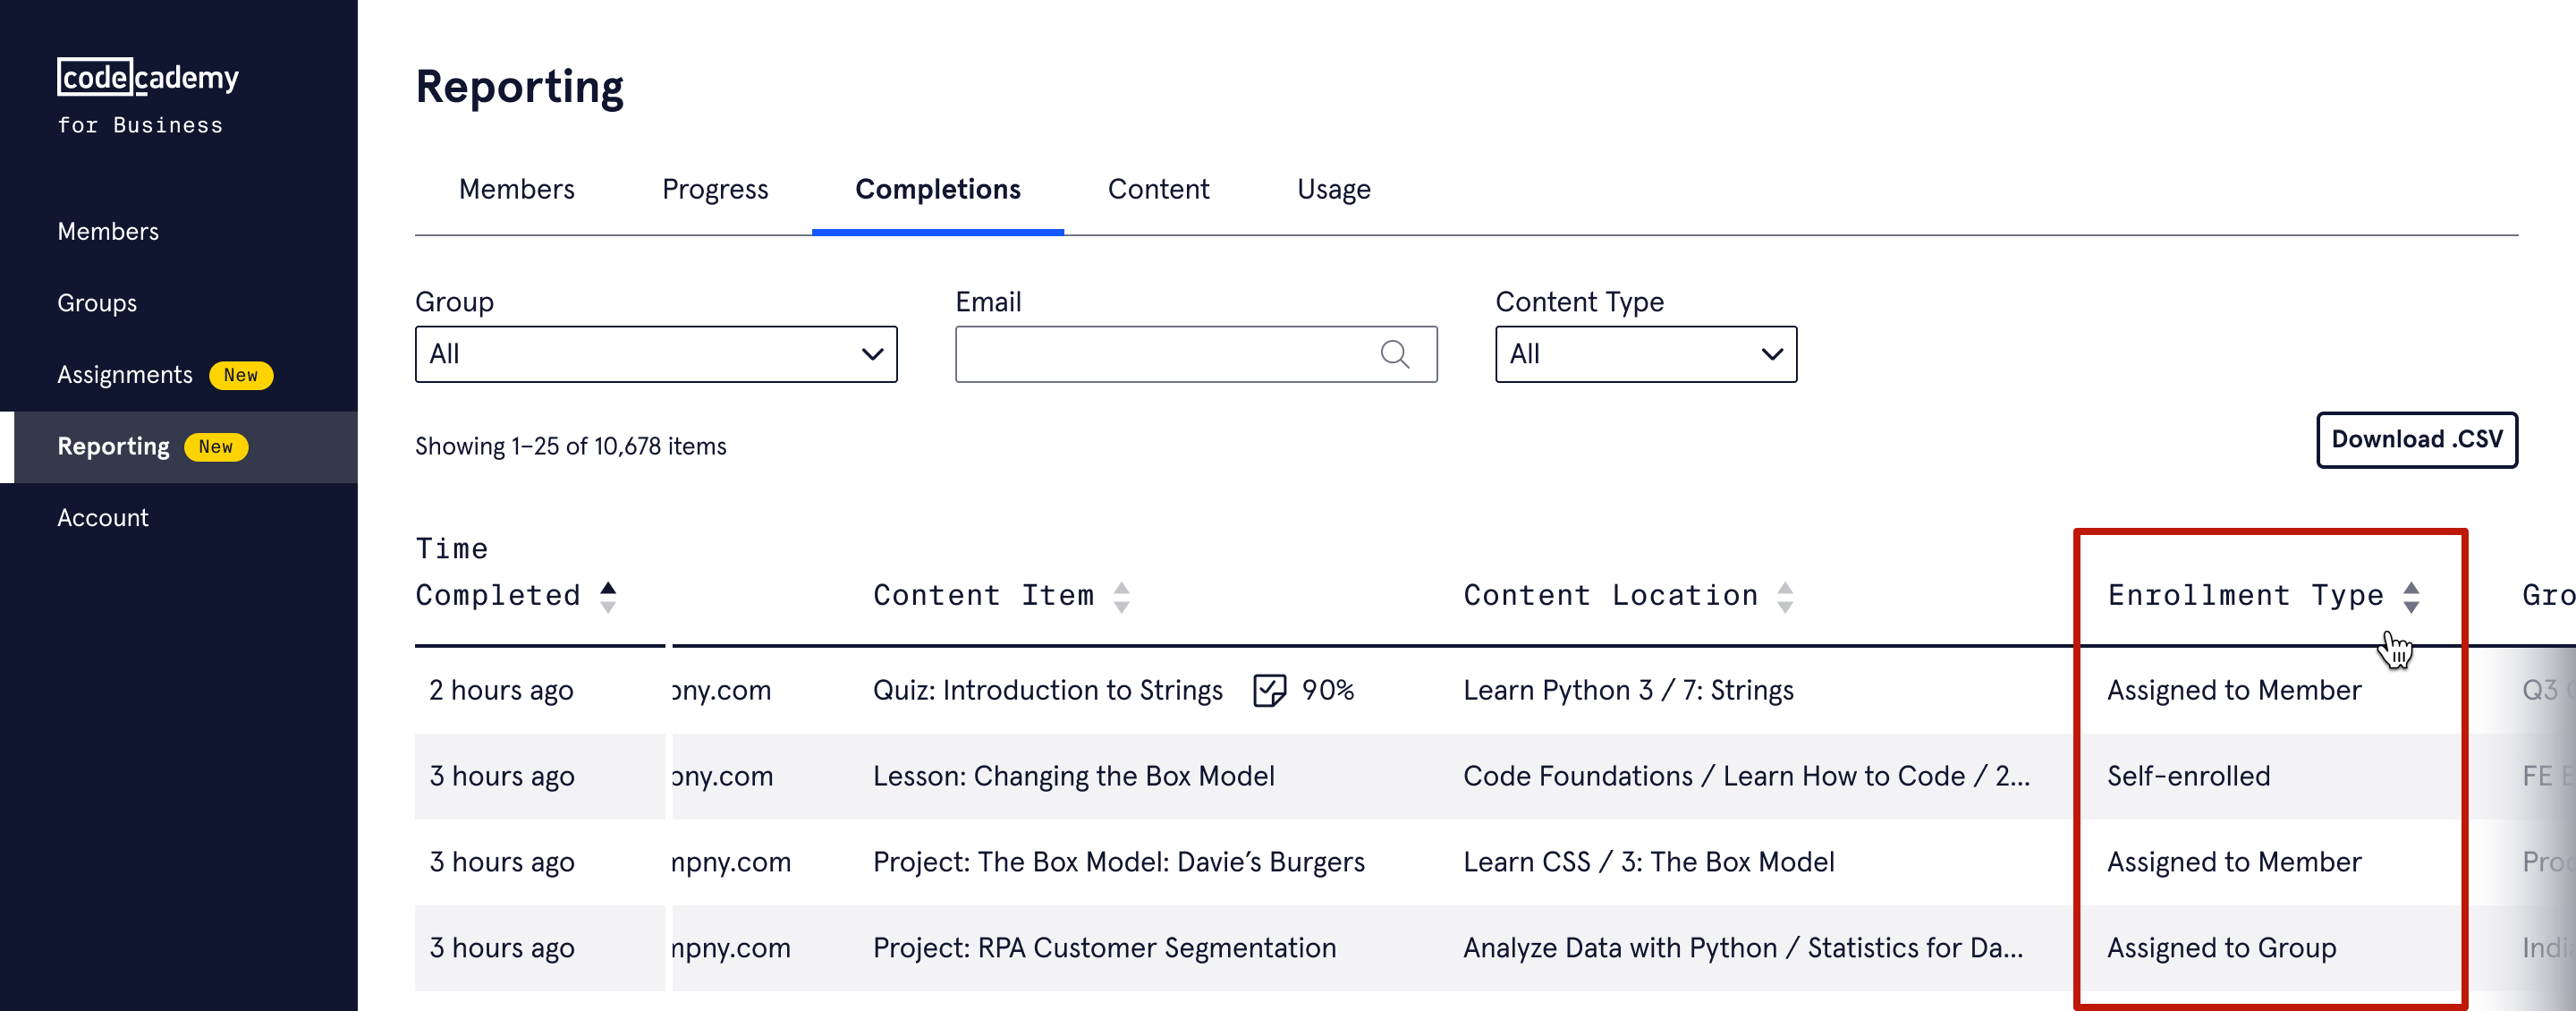Sort by Content Item arrow icon
The image size is (2576, 1011).
(x=1121, y=596)
